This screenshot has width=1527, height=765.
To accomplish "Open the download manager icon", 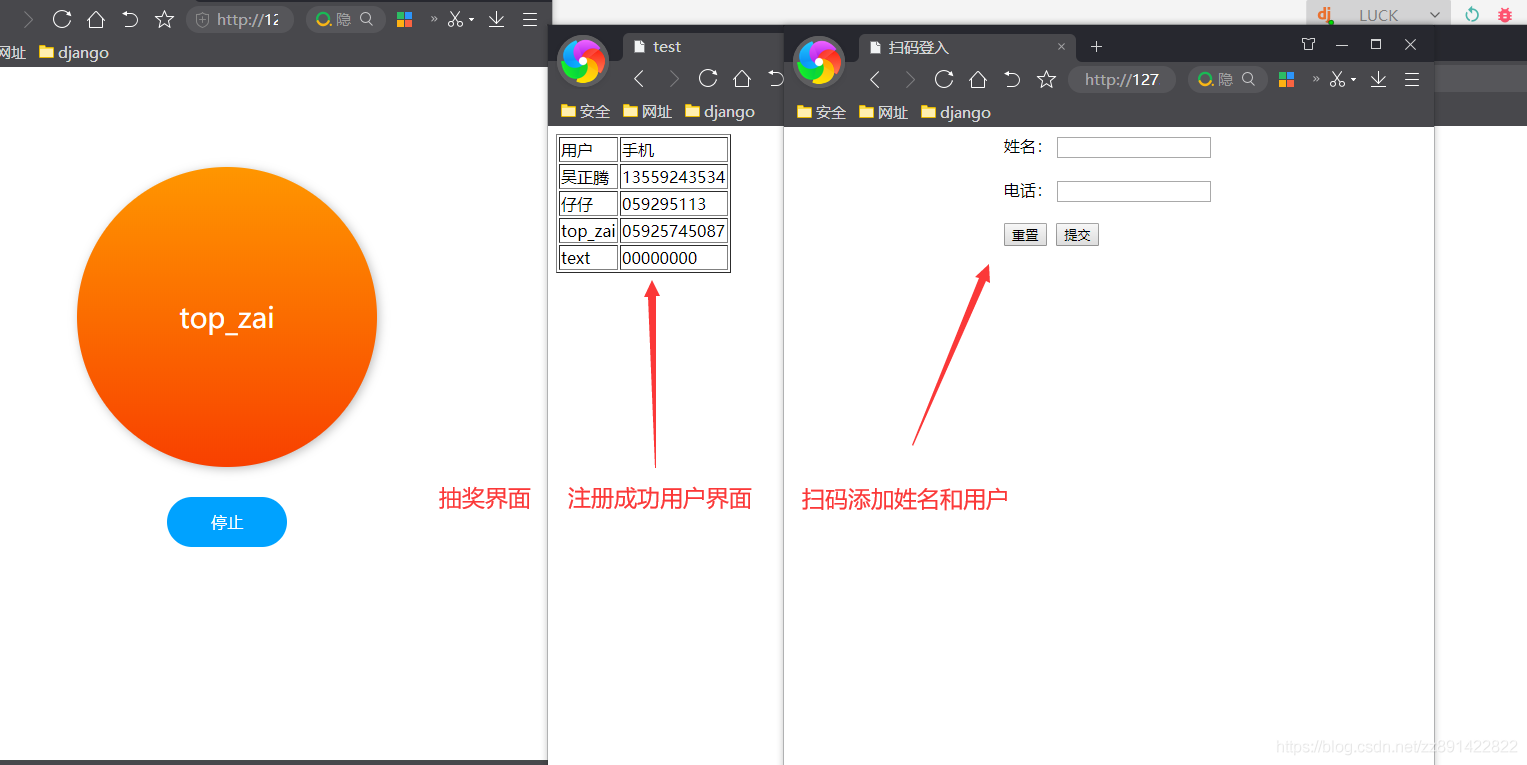I will pos(496,18).
